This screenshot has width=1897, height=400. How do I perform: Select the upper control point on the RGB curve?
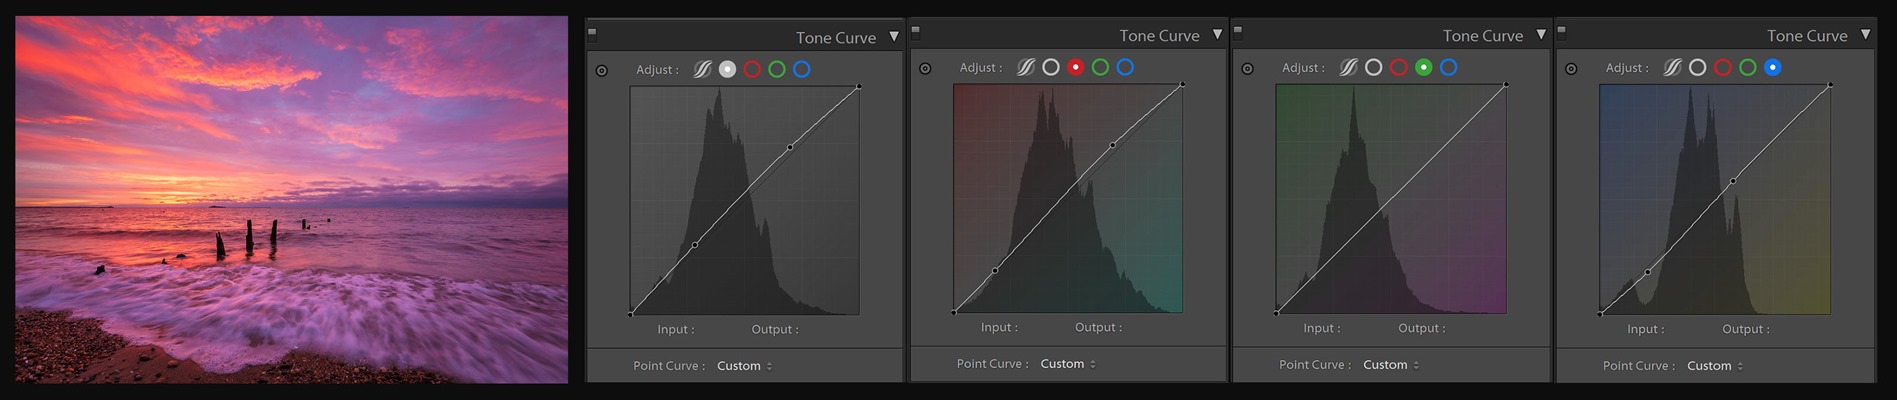(790, 147)
